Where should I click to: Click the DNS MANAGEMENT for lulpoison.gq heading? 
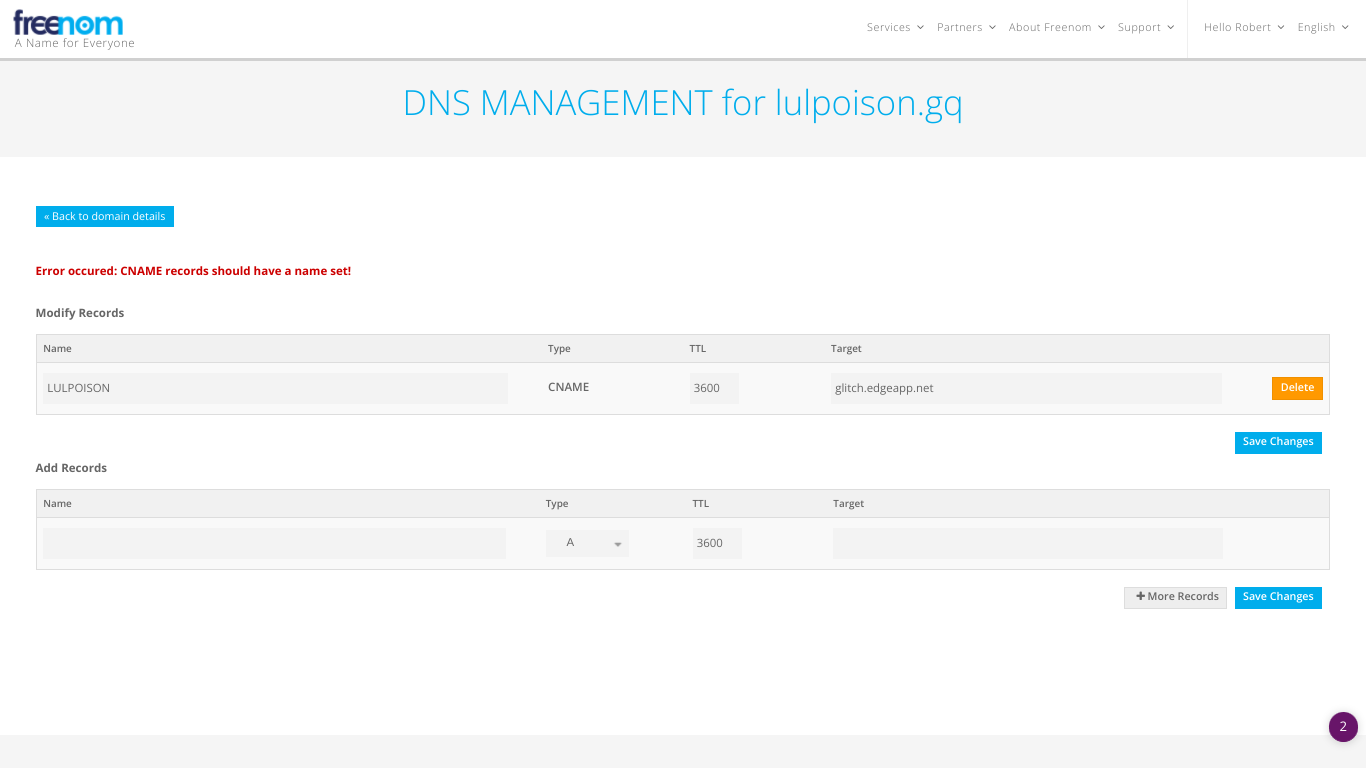point(683,104)
